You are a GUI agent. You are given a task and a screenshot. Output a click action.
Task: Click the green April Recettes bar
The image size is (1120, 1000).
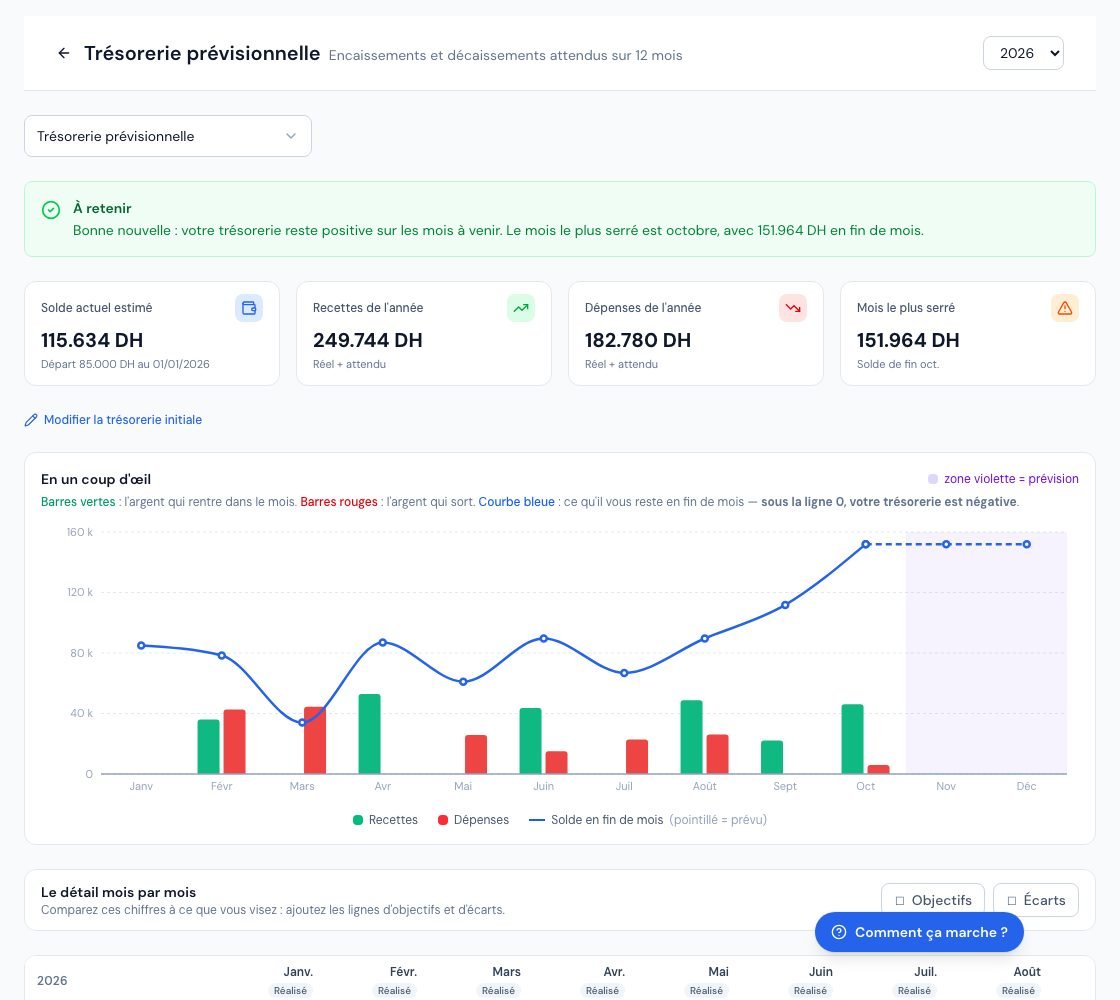(369, 734)
